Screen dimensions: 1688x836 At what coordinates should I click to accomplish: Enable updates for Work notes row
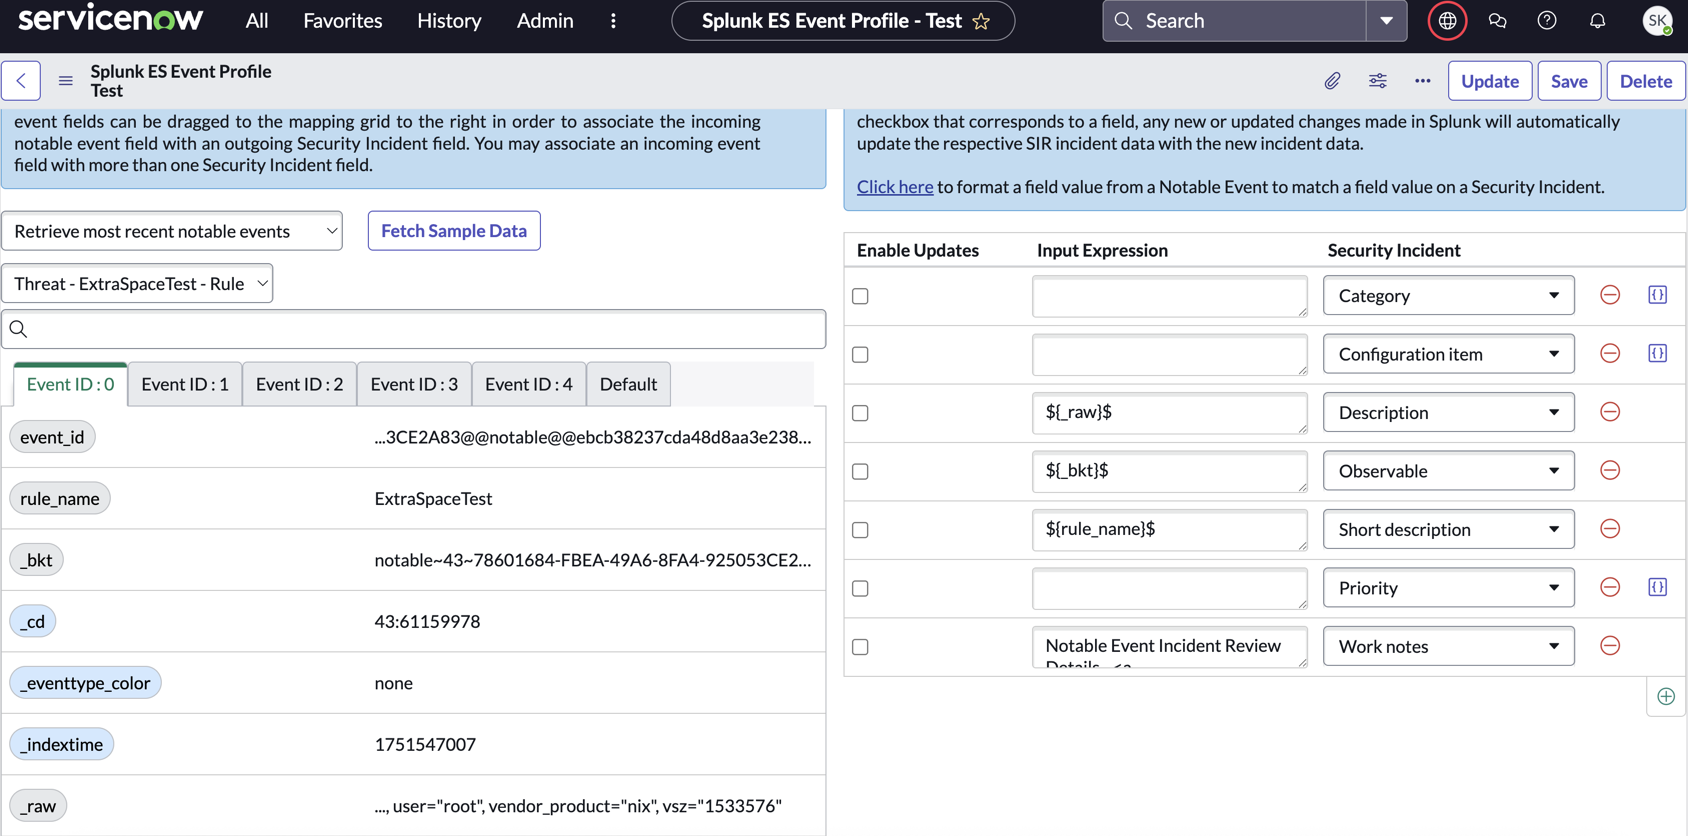pos(860,647)
